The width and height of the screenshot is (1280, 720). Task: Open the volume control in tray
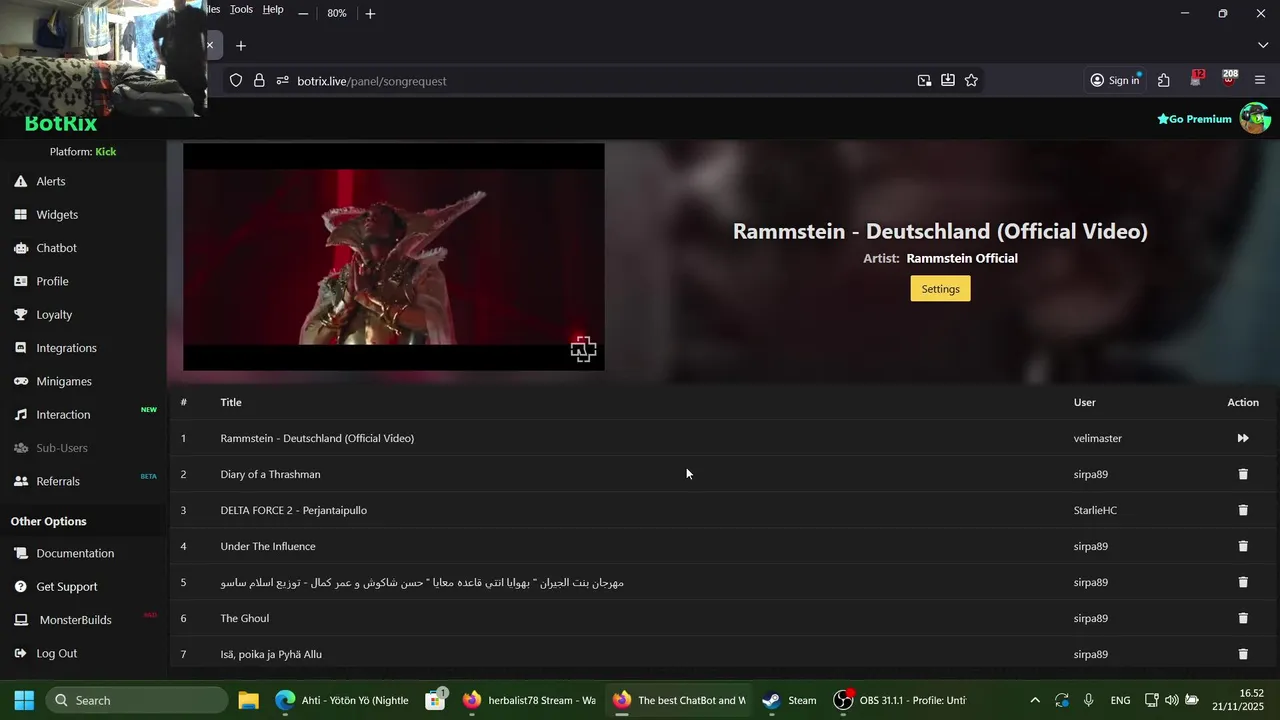click(1171, 700)
